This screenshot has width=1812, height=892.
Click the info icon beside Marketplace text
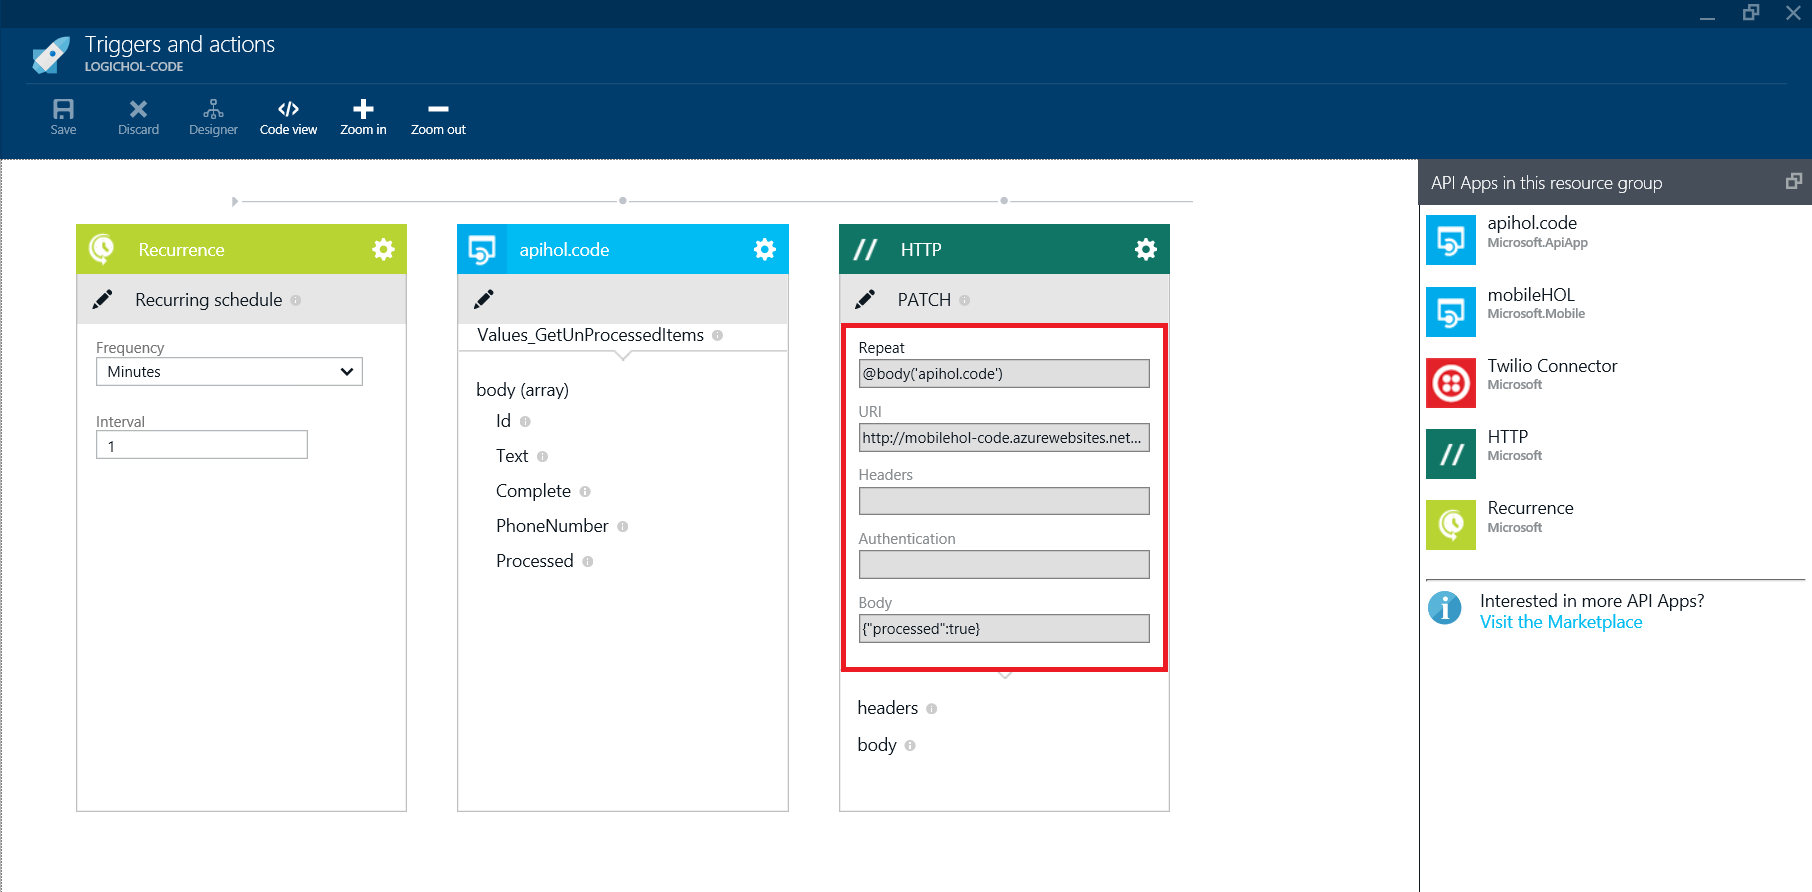coord(1445,608)
